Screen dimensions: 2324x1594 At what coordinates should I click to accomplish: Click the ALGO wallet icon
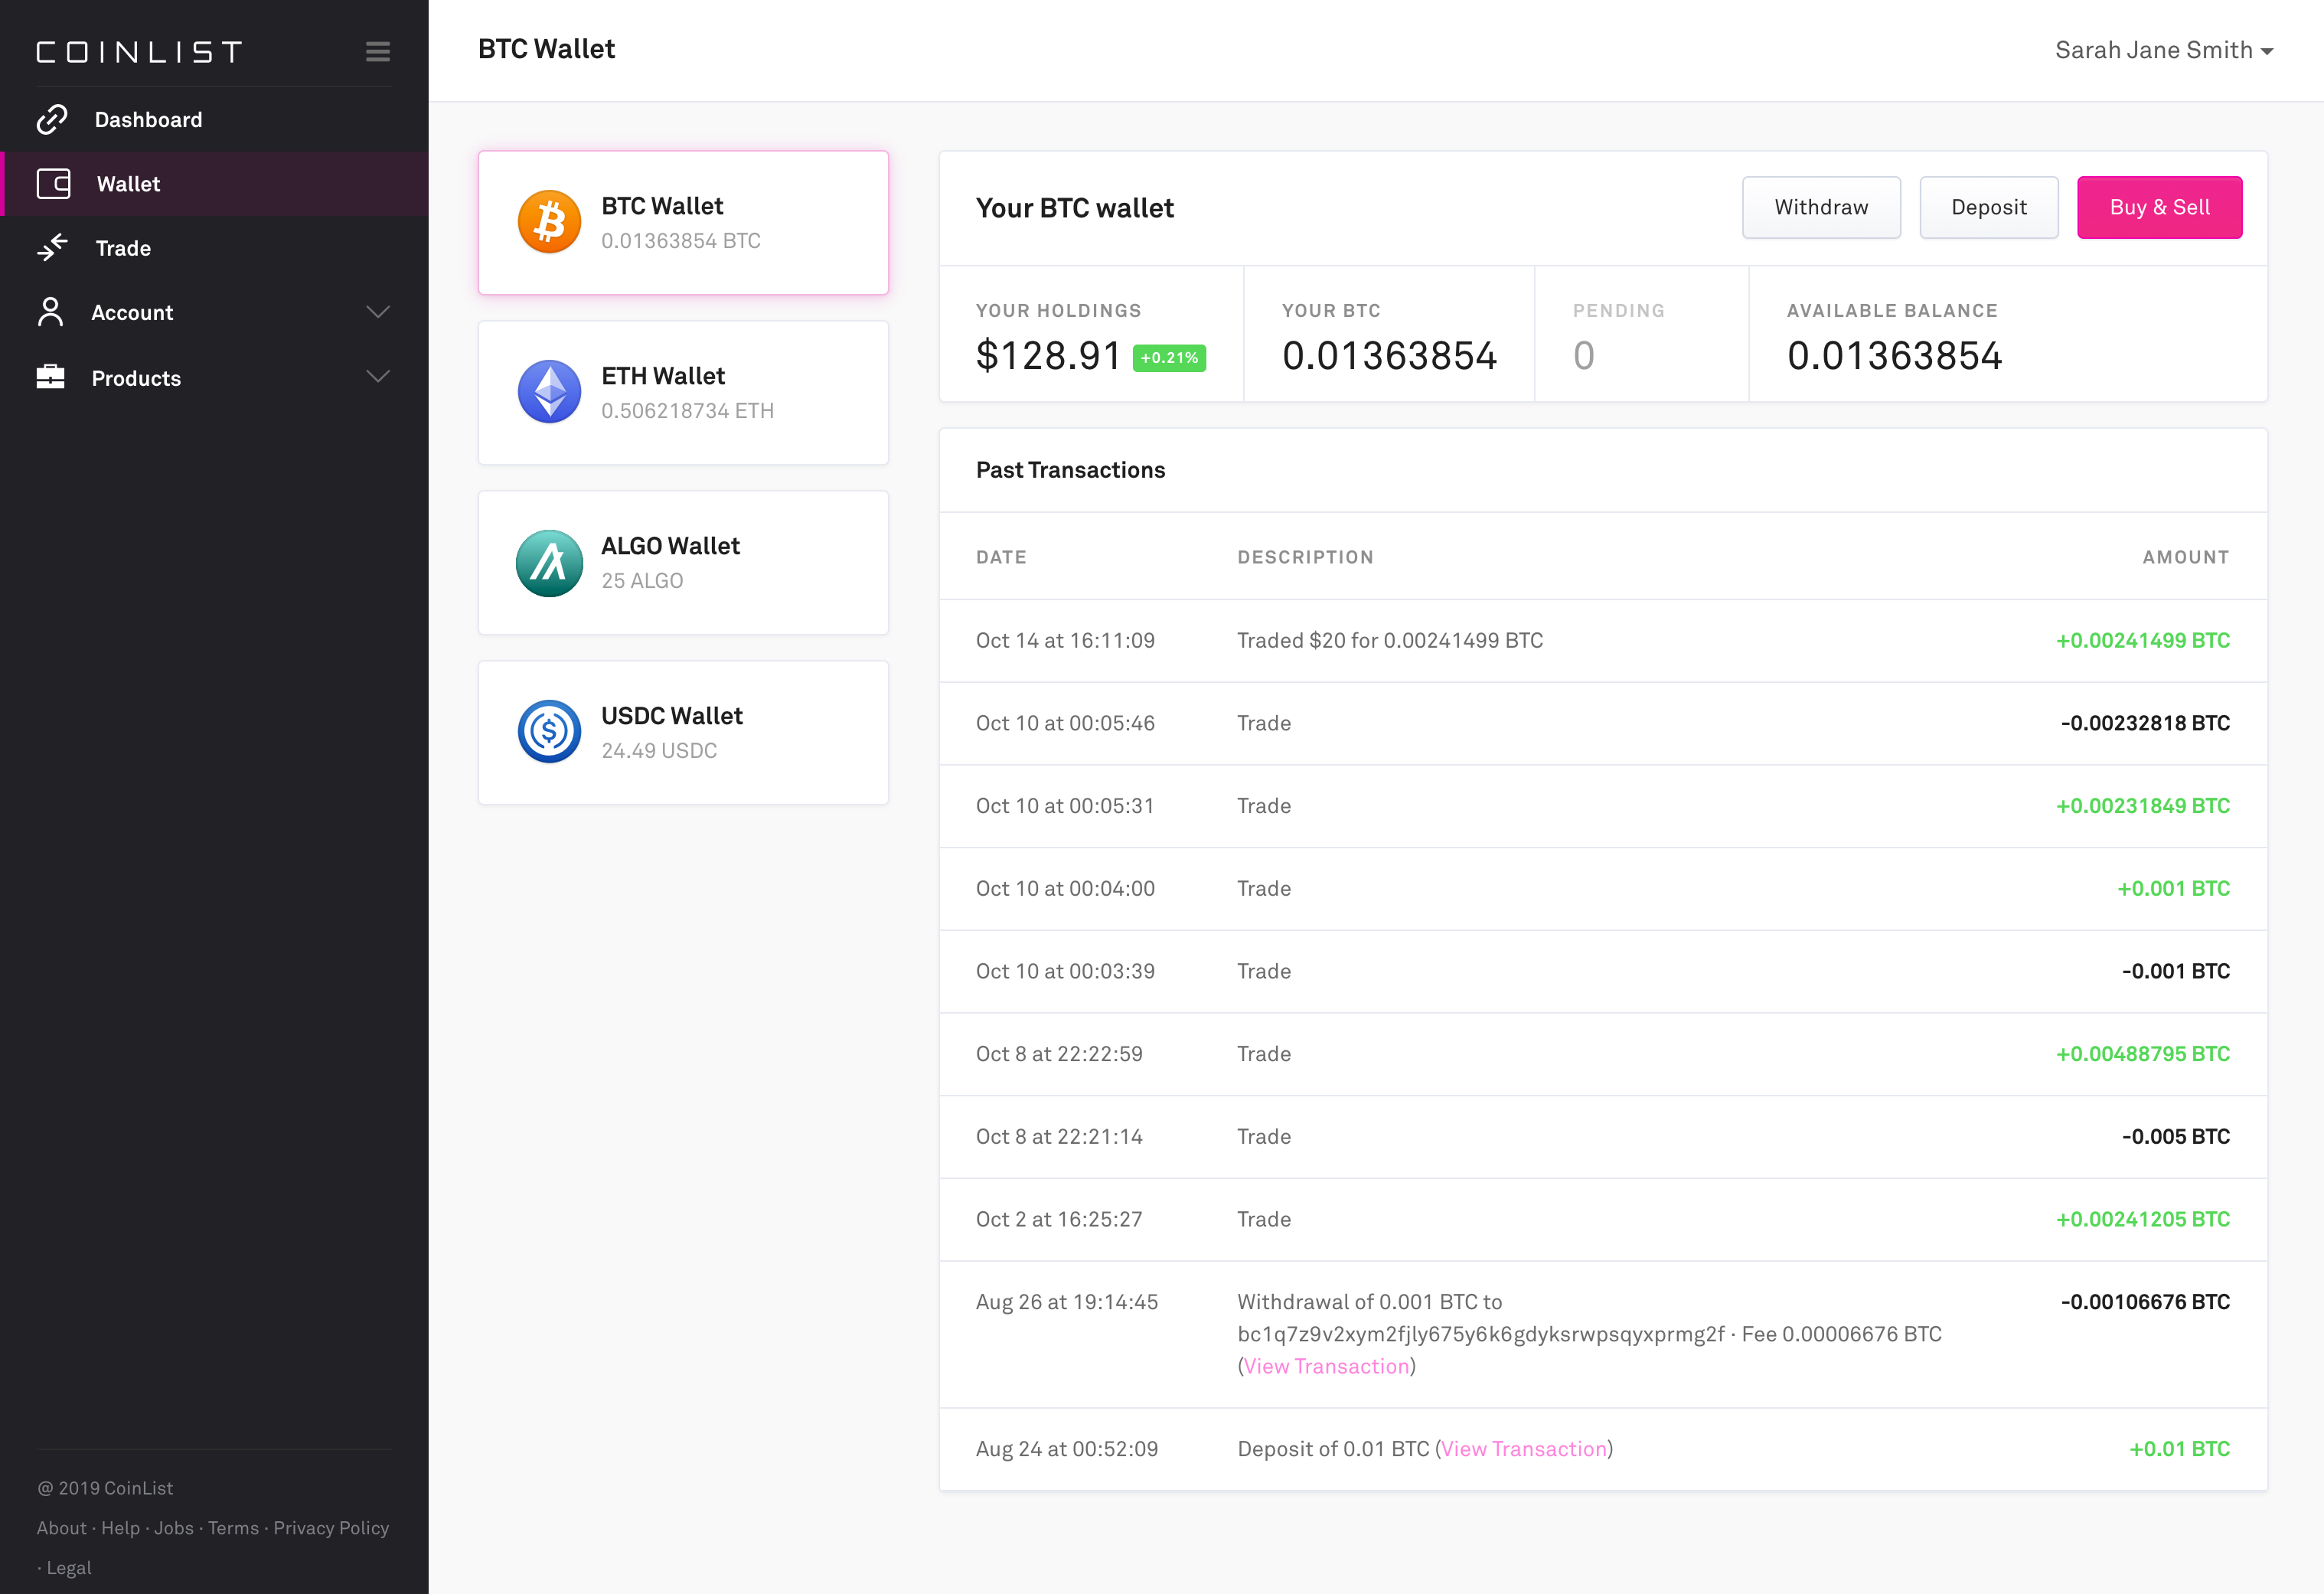[549, 562]
